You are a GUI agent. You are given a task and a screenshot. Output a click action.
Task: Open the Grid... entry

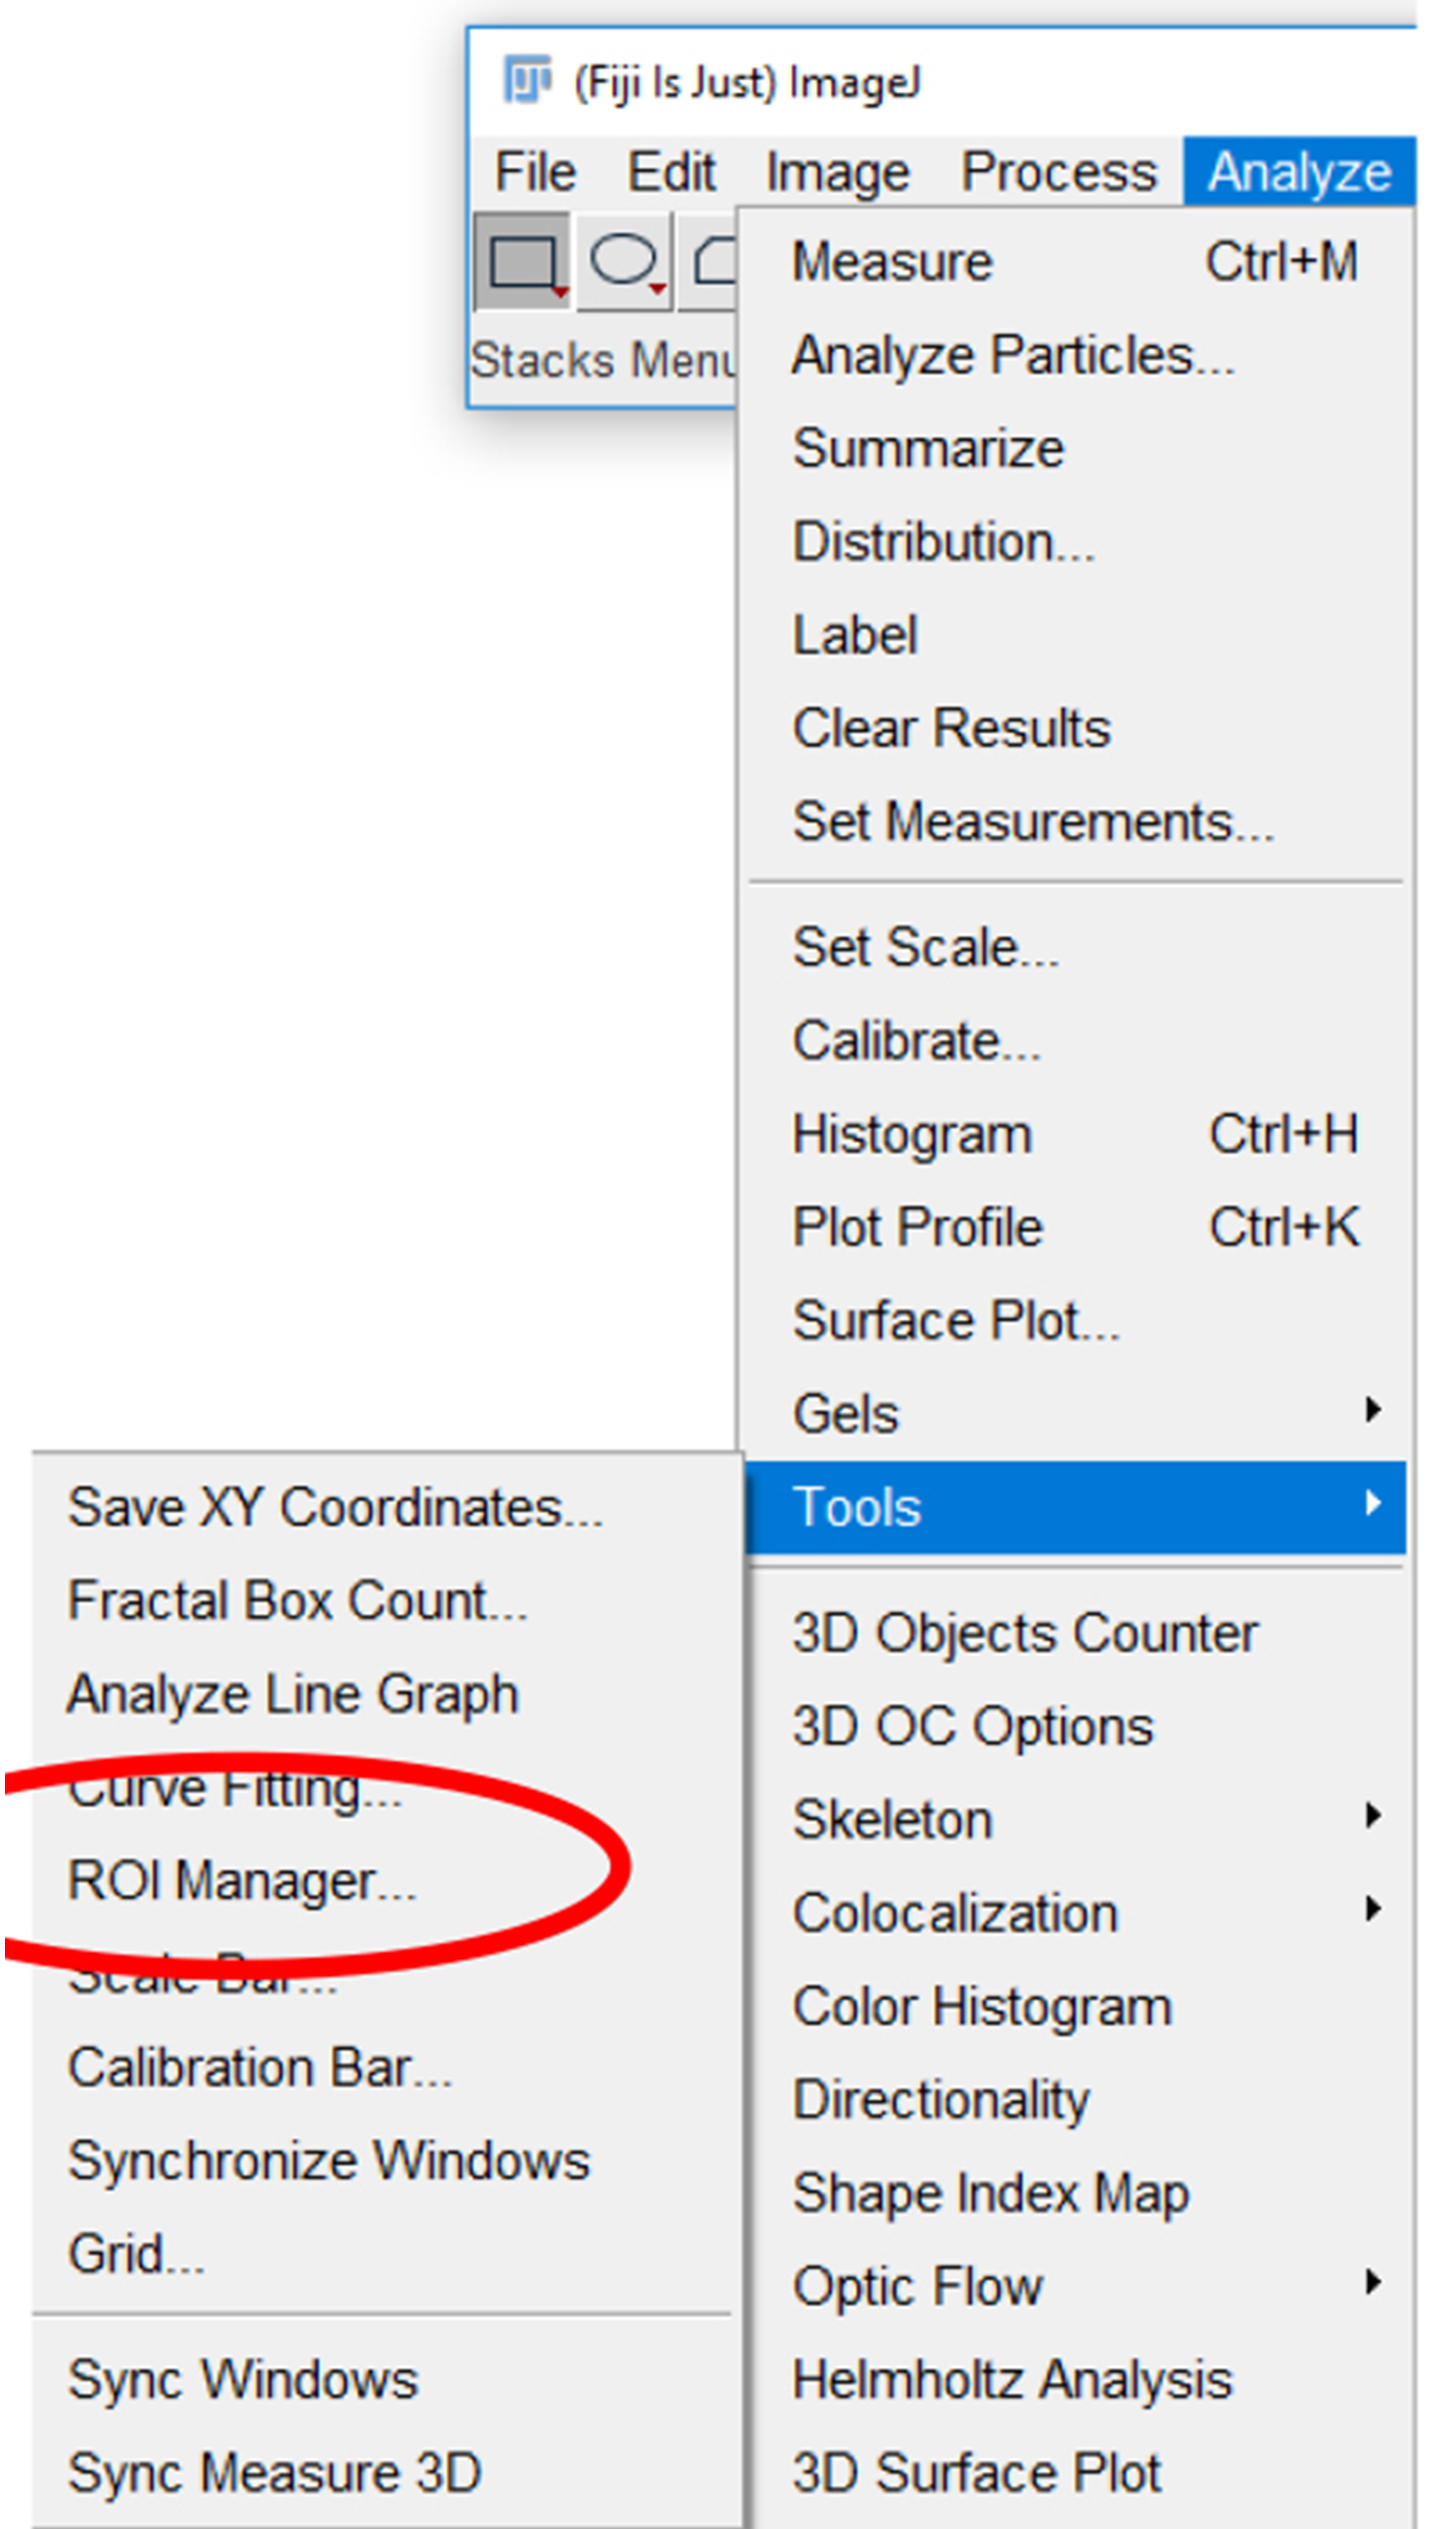pyautogui.click(x=385, y=2253)
